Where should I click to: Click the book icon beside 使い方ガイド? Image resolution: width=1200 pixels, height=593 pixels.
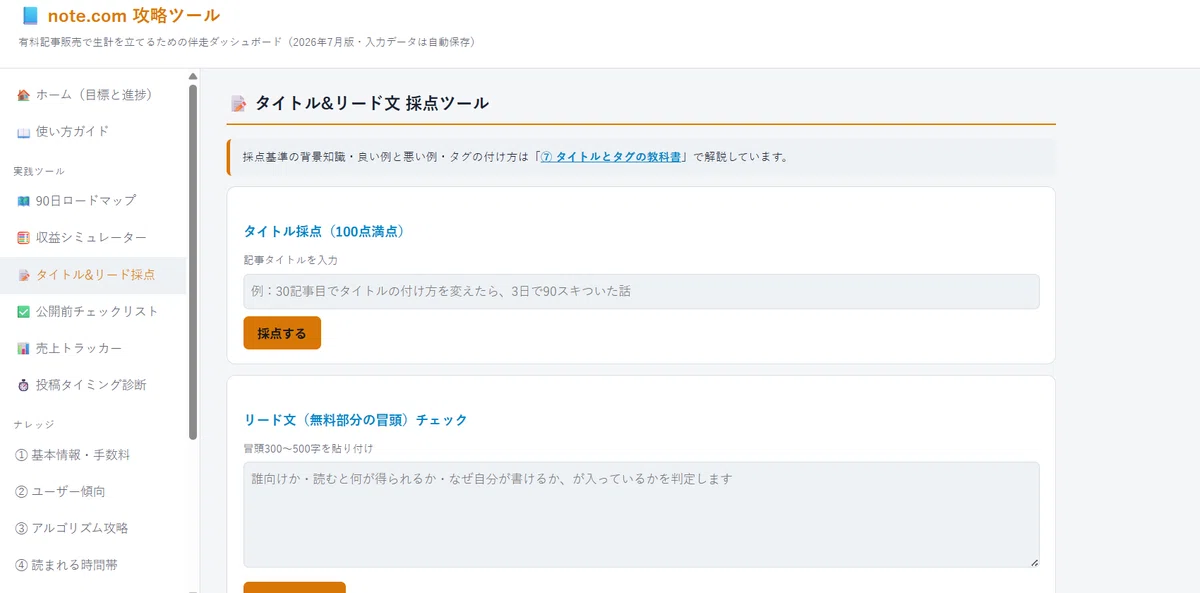click(x=23, y=132)
